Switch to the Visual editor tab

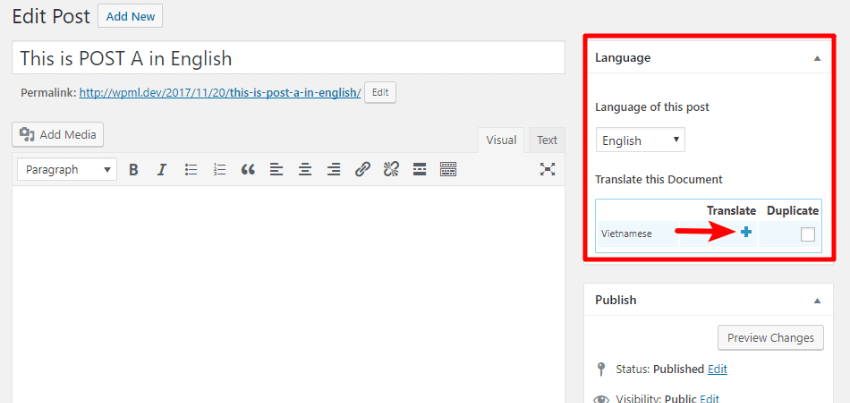tap(501, 140)
